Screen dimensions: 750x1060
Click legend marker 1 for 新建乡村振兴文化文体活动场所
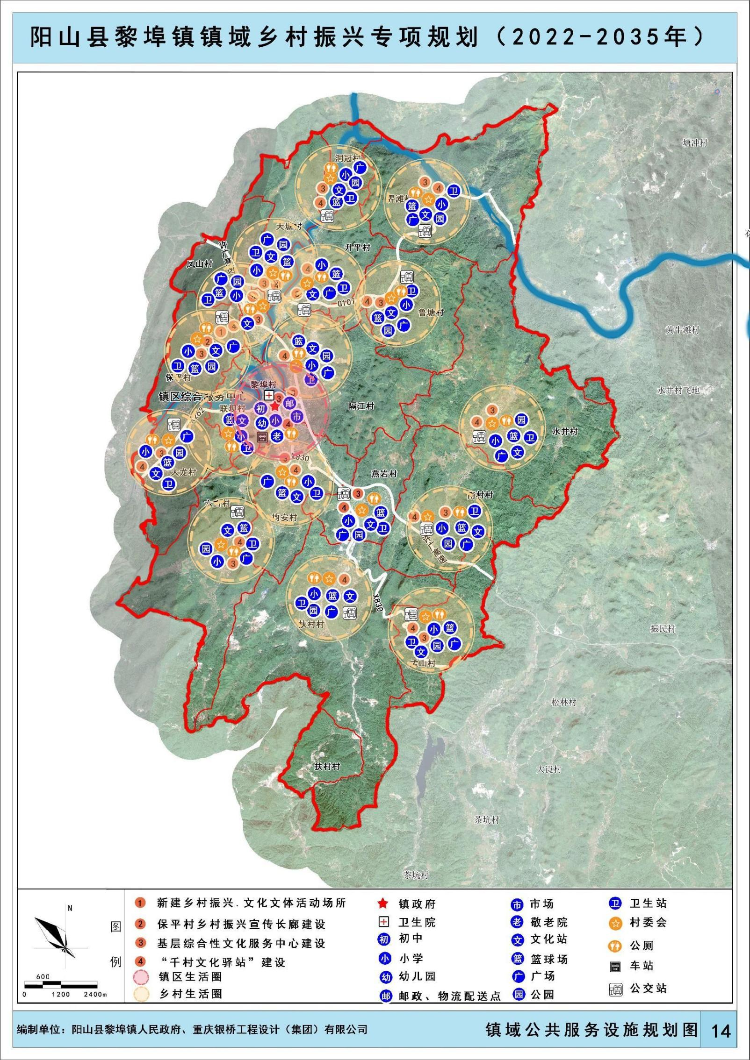pyautogui.click(x=141, y=902)
